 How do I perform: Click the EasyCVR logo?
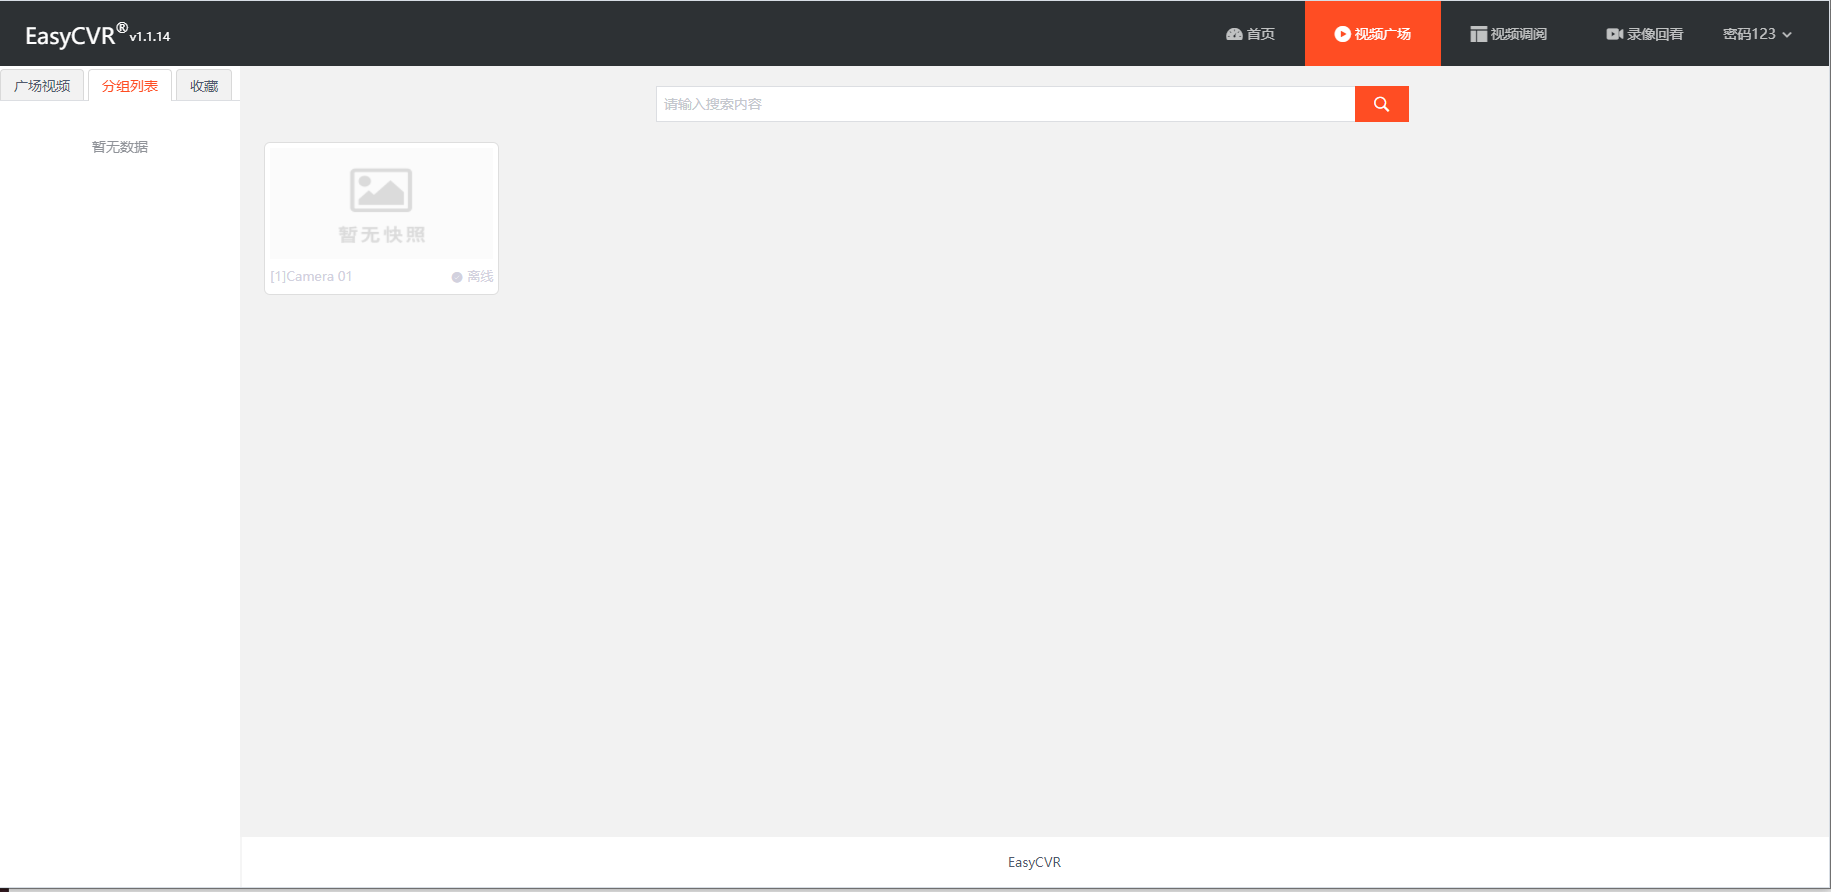coord(97,34)
